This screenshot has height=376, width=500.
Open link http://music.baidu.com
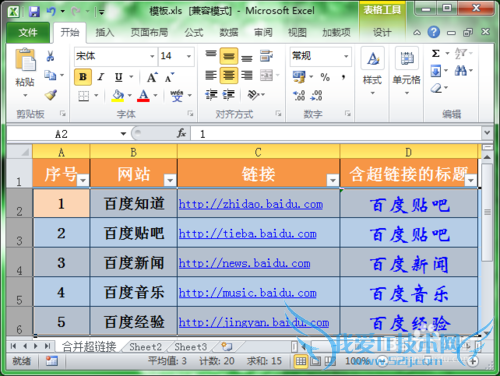248,293
